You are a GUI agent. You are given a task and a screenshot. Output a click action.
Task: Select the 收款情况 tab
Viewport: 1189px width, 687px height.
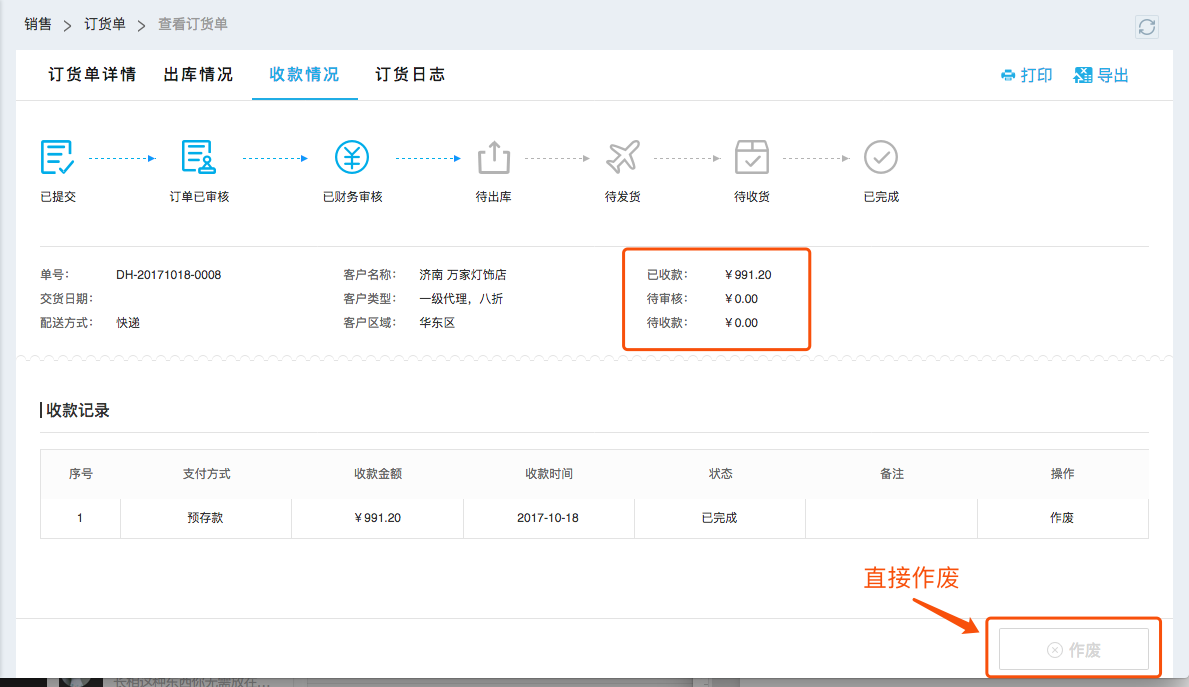[x=304, y=75]
